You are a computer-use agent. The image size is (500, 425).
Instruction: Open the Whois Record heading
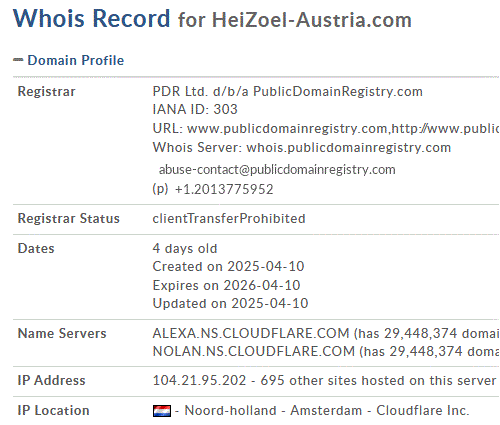[x=92, y=18]
